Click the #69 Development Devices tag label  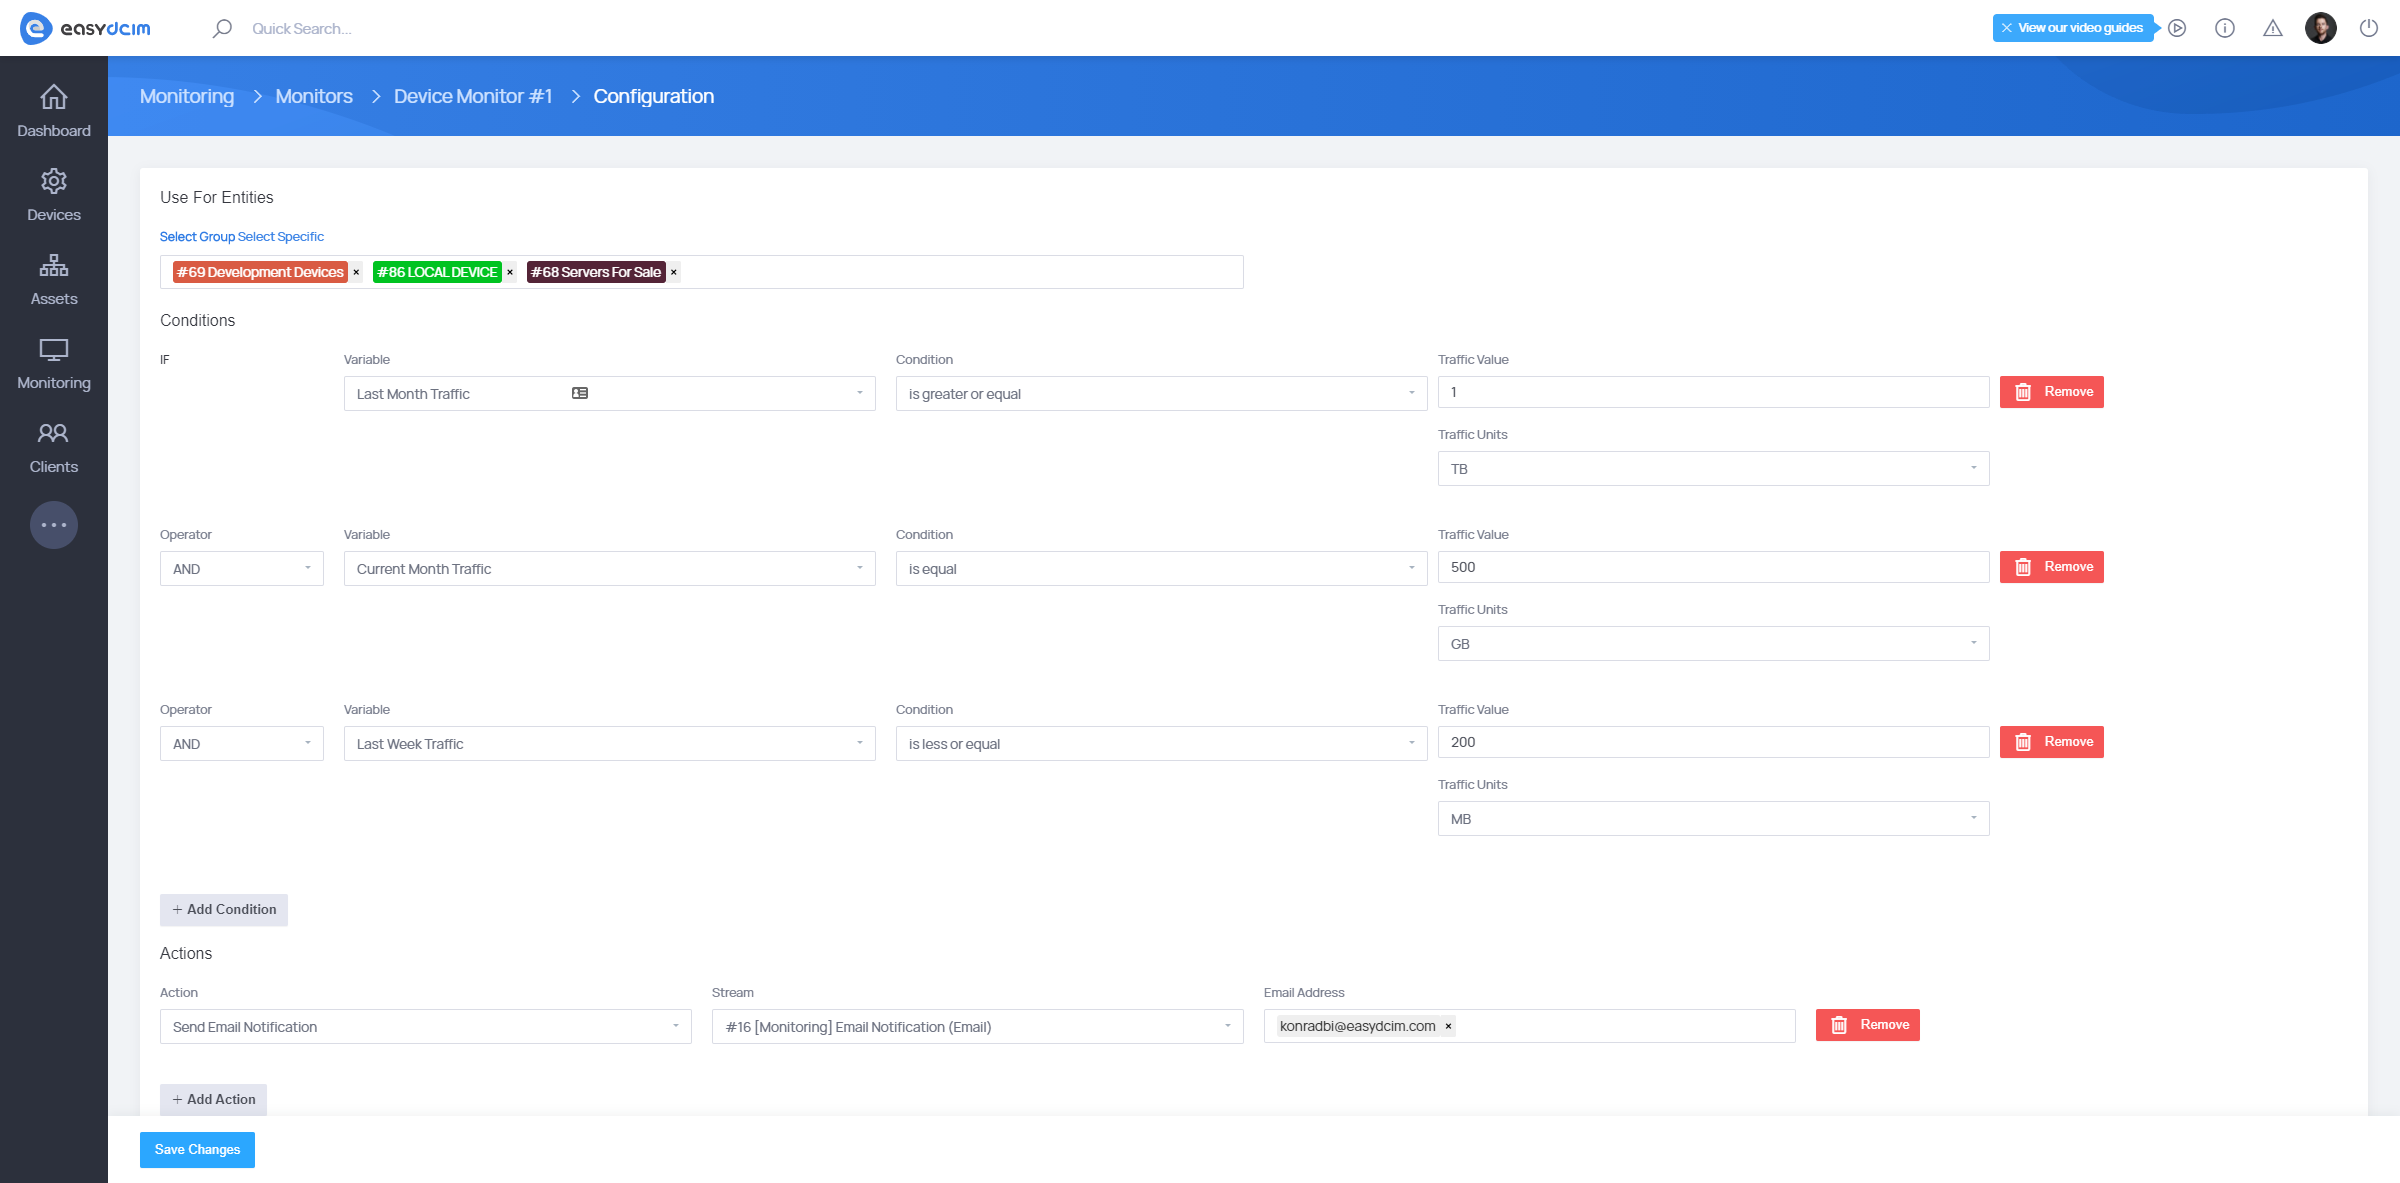click(260, 272)
